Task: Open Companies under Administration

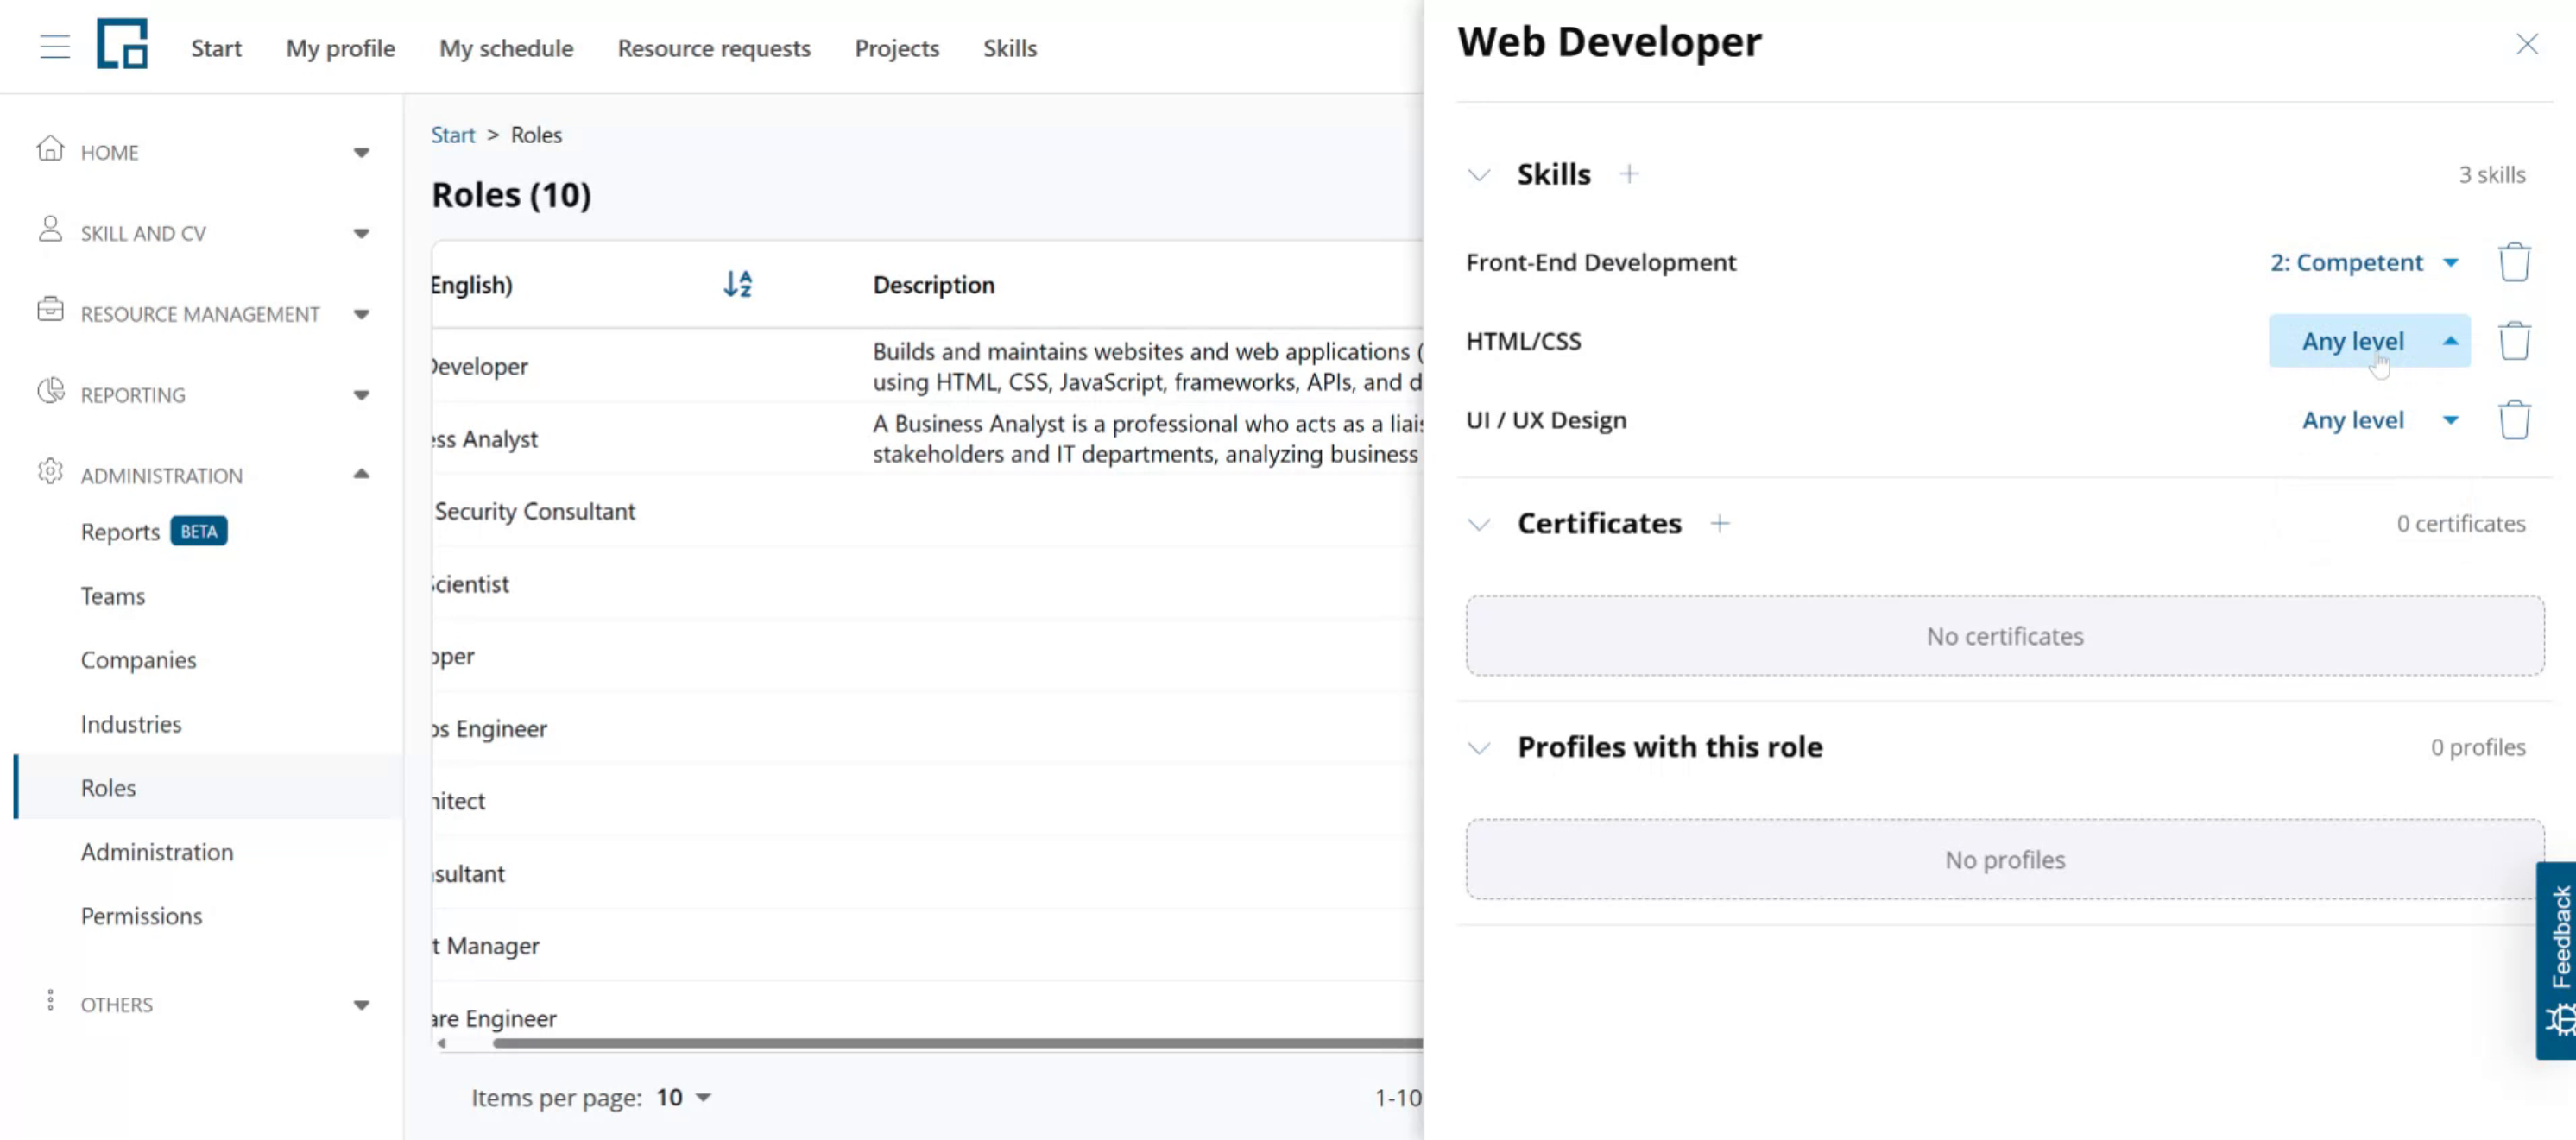Action: [x=139, y=660]
